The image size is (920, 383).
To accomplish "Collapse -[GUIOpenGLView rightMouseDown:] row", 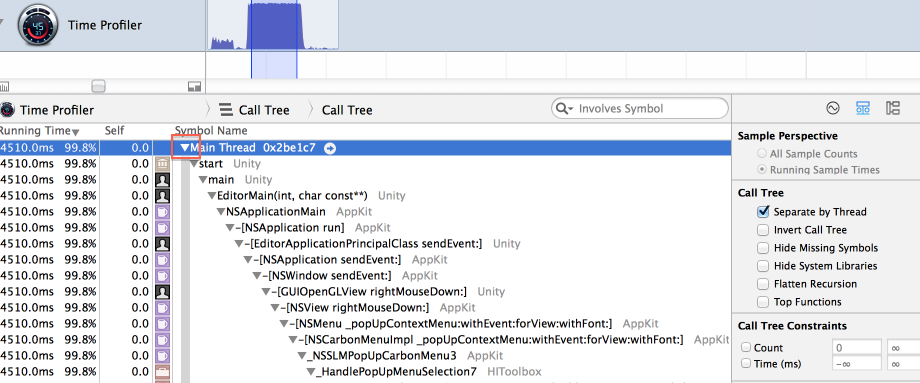I will click(266, 292).
